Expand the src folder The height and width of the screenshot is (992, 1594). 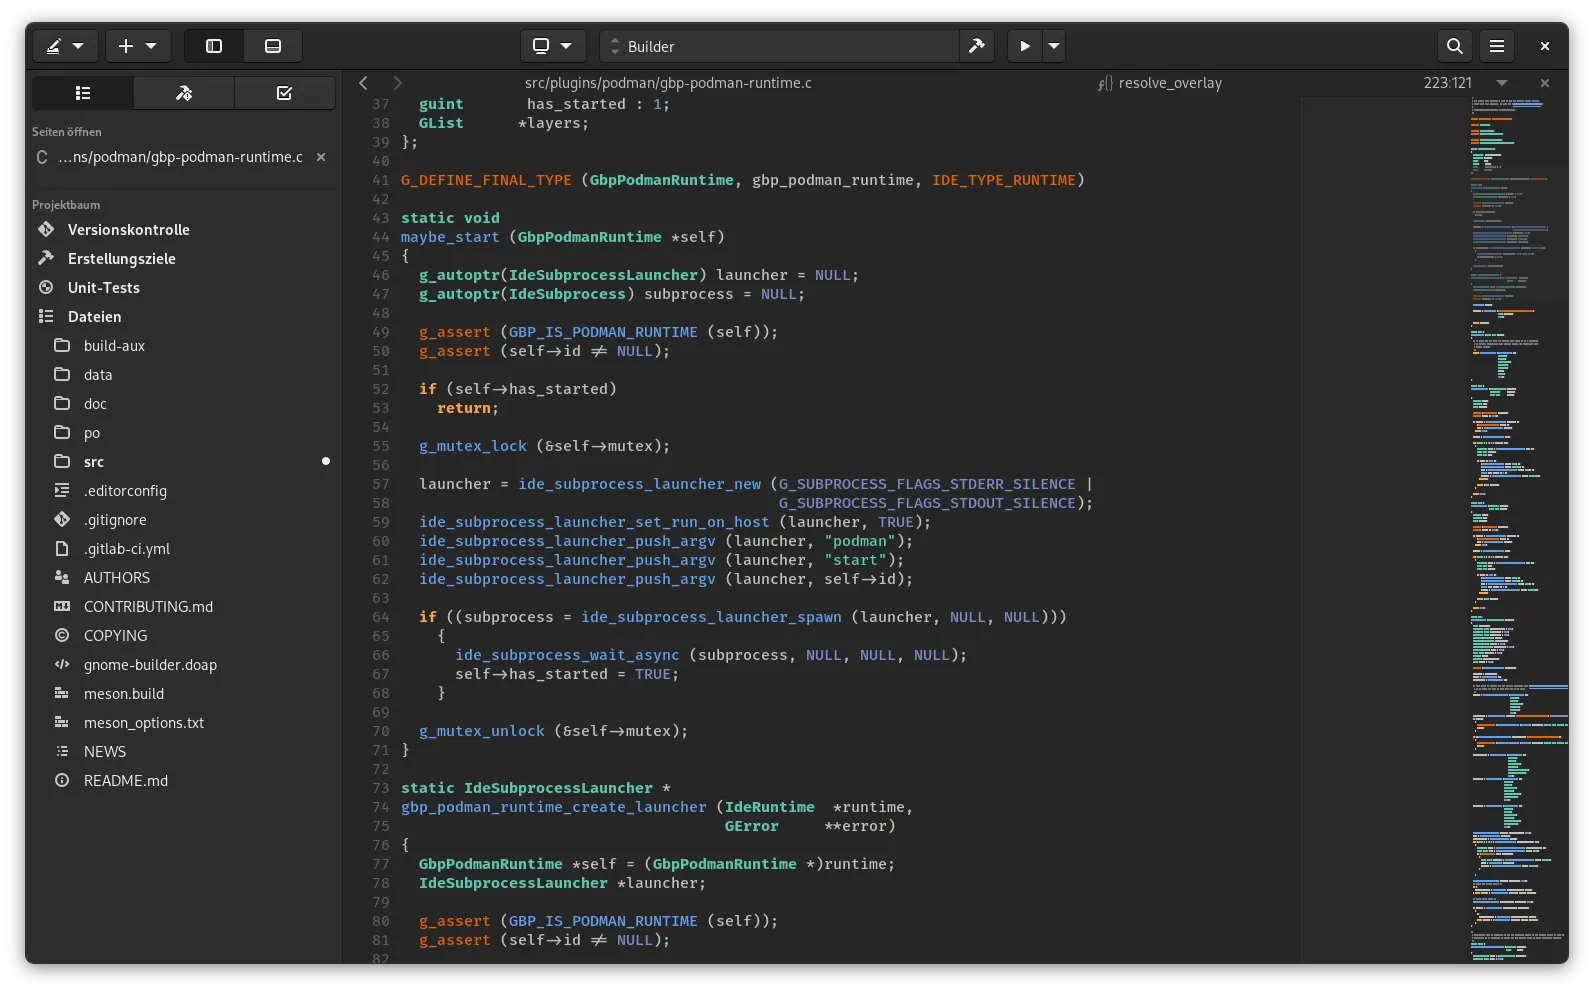click(x=94, y=462)
